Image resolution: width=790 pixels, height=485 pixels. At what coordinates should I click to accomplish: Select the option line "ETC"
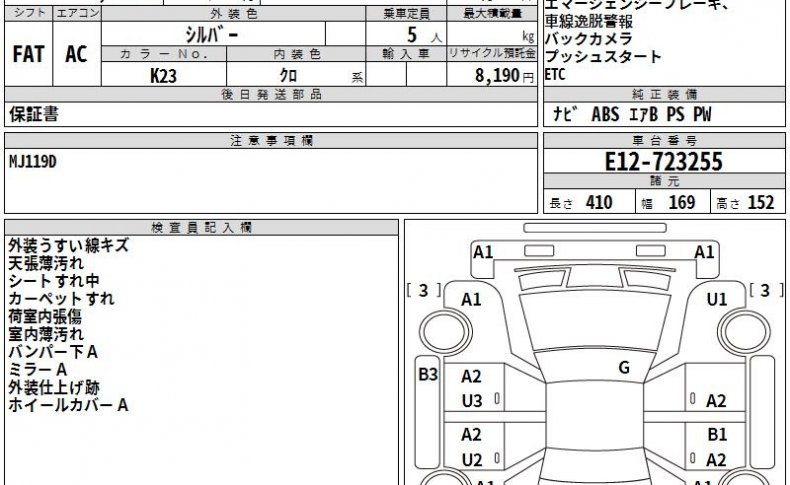555,75
